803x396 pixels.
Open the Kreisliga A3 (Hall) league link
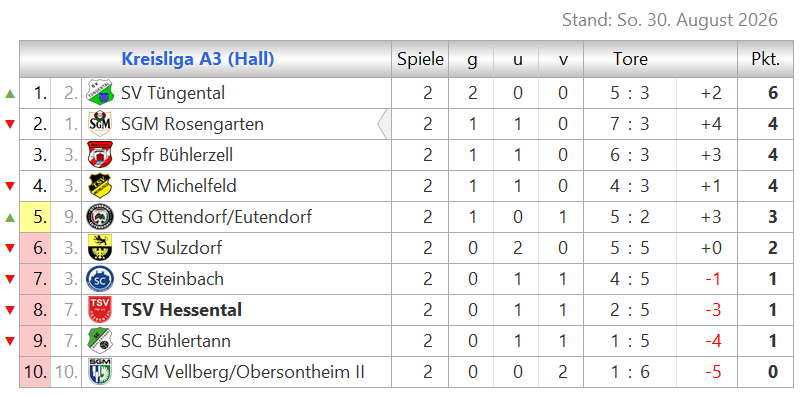[198, 59]
